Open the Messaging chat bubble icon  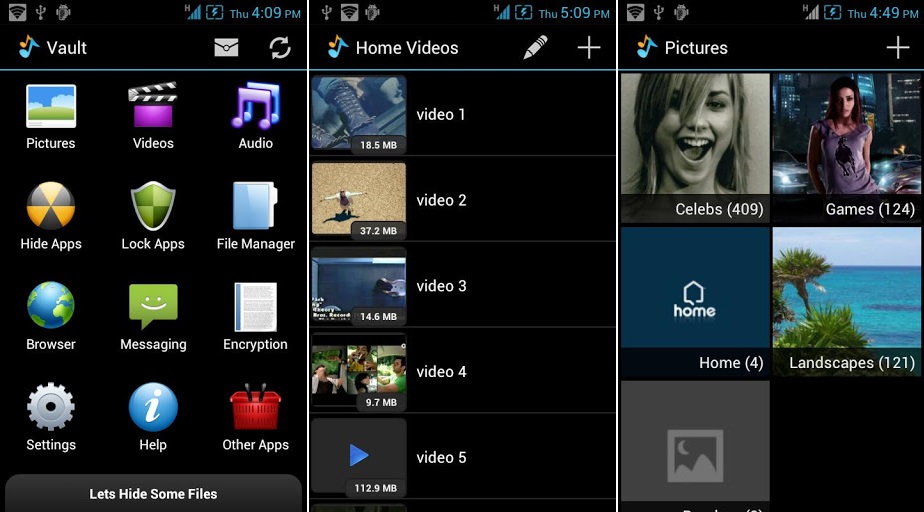click(x=153, y=306)
